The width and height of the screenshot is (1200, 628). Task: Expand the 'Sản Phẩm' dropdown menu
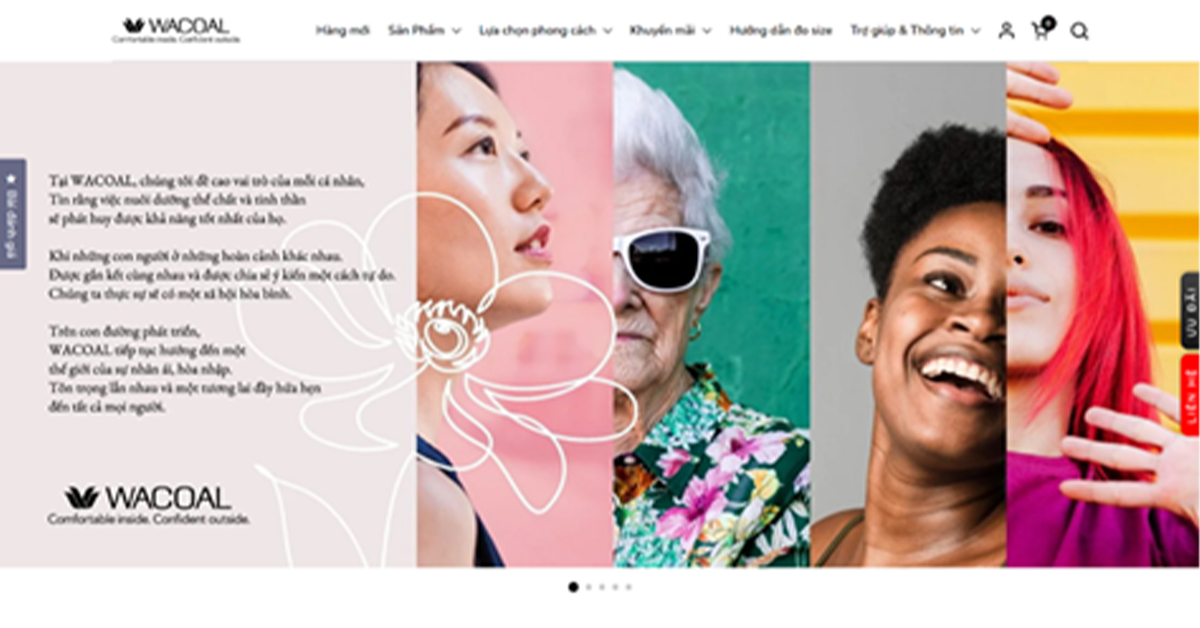424,31
